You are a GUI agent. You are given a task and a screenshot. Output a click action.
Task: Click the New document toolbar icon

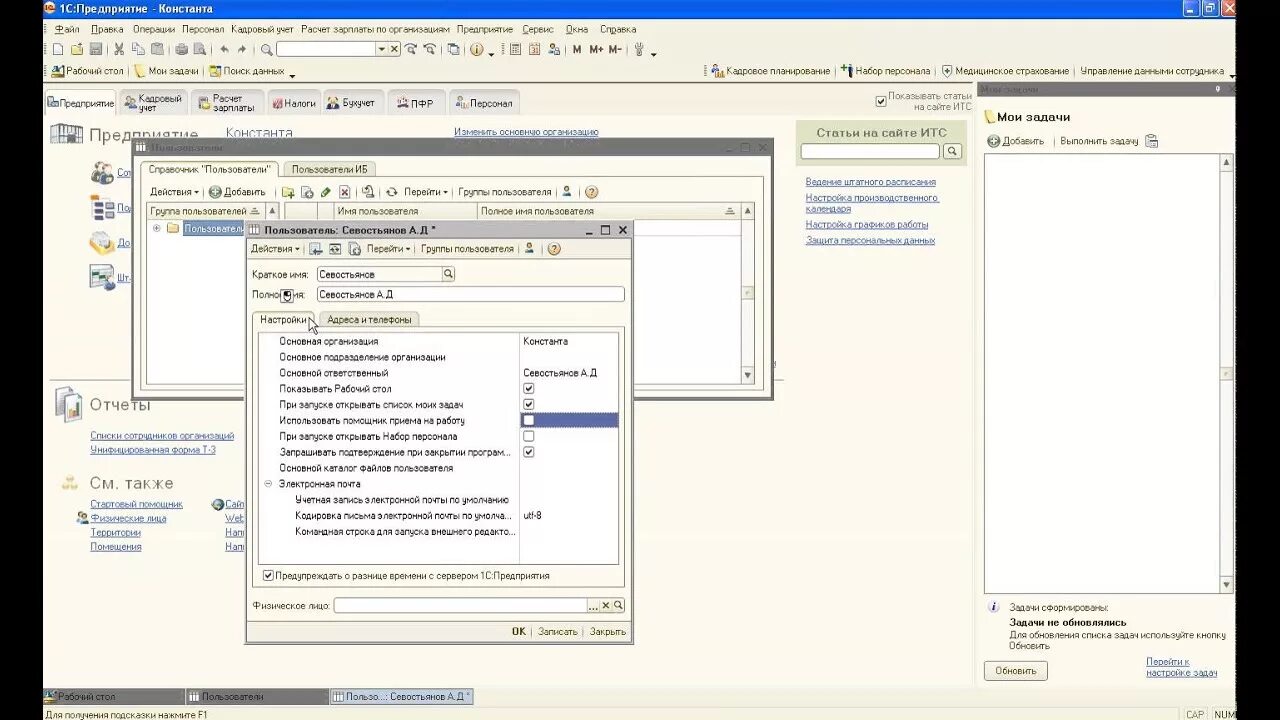pos(58,49)
